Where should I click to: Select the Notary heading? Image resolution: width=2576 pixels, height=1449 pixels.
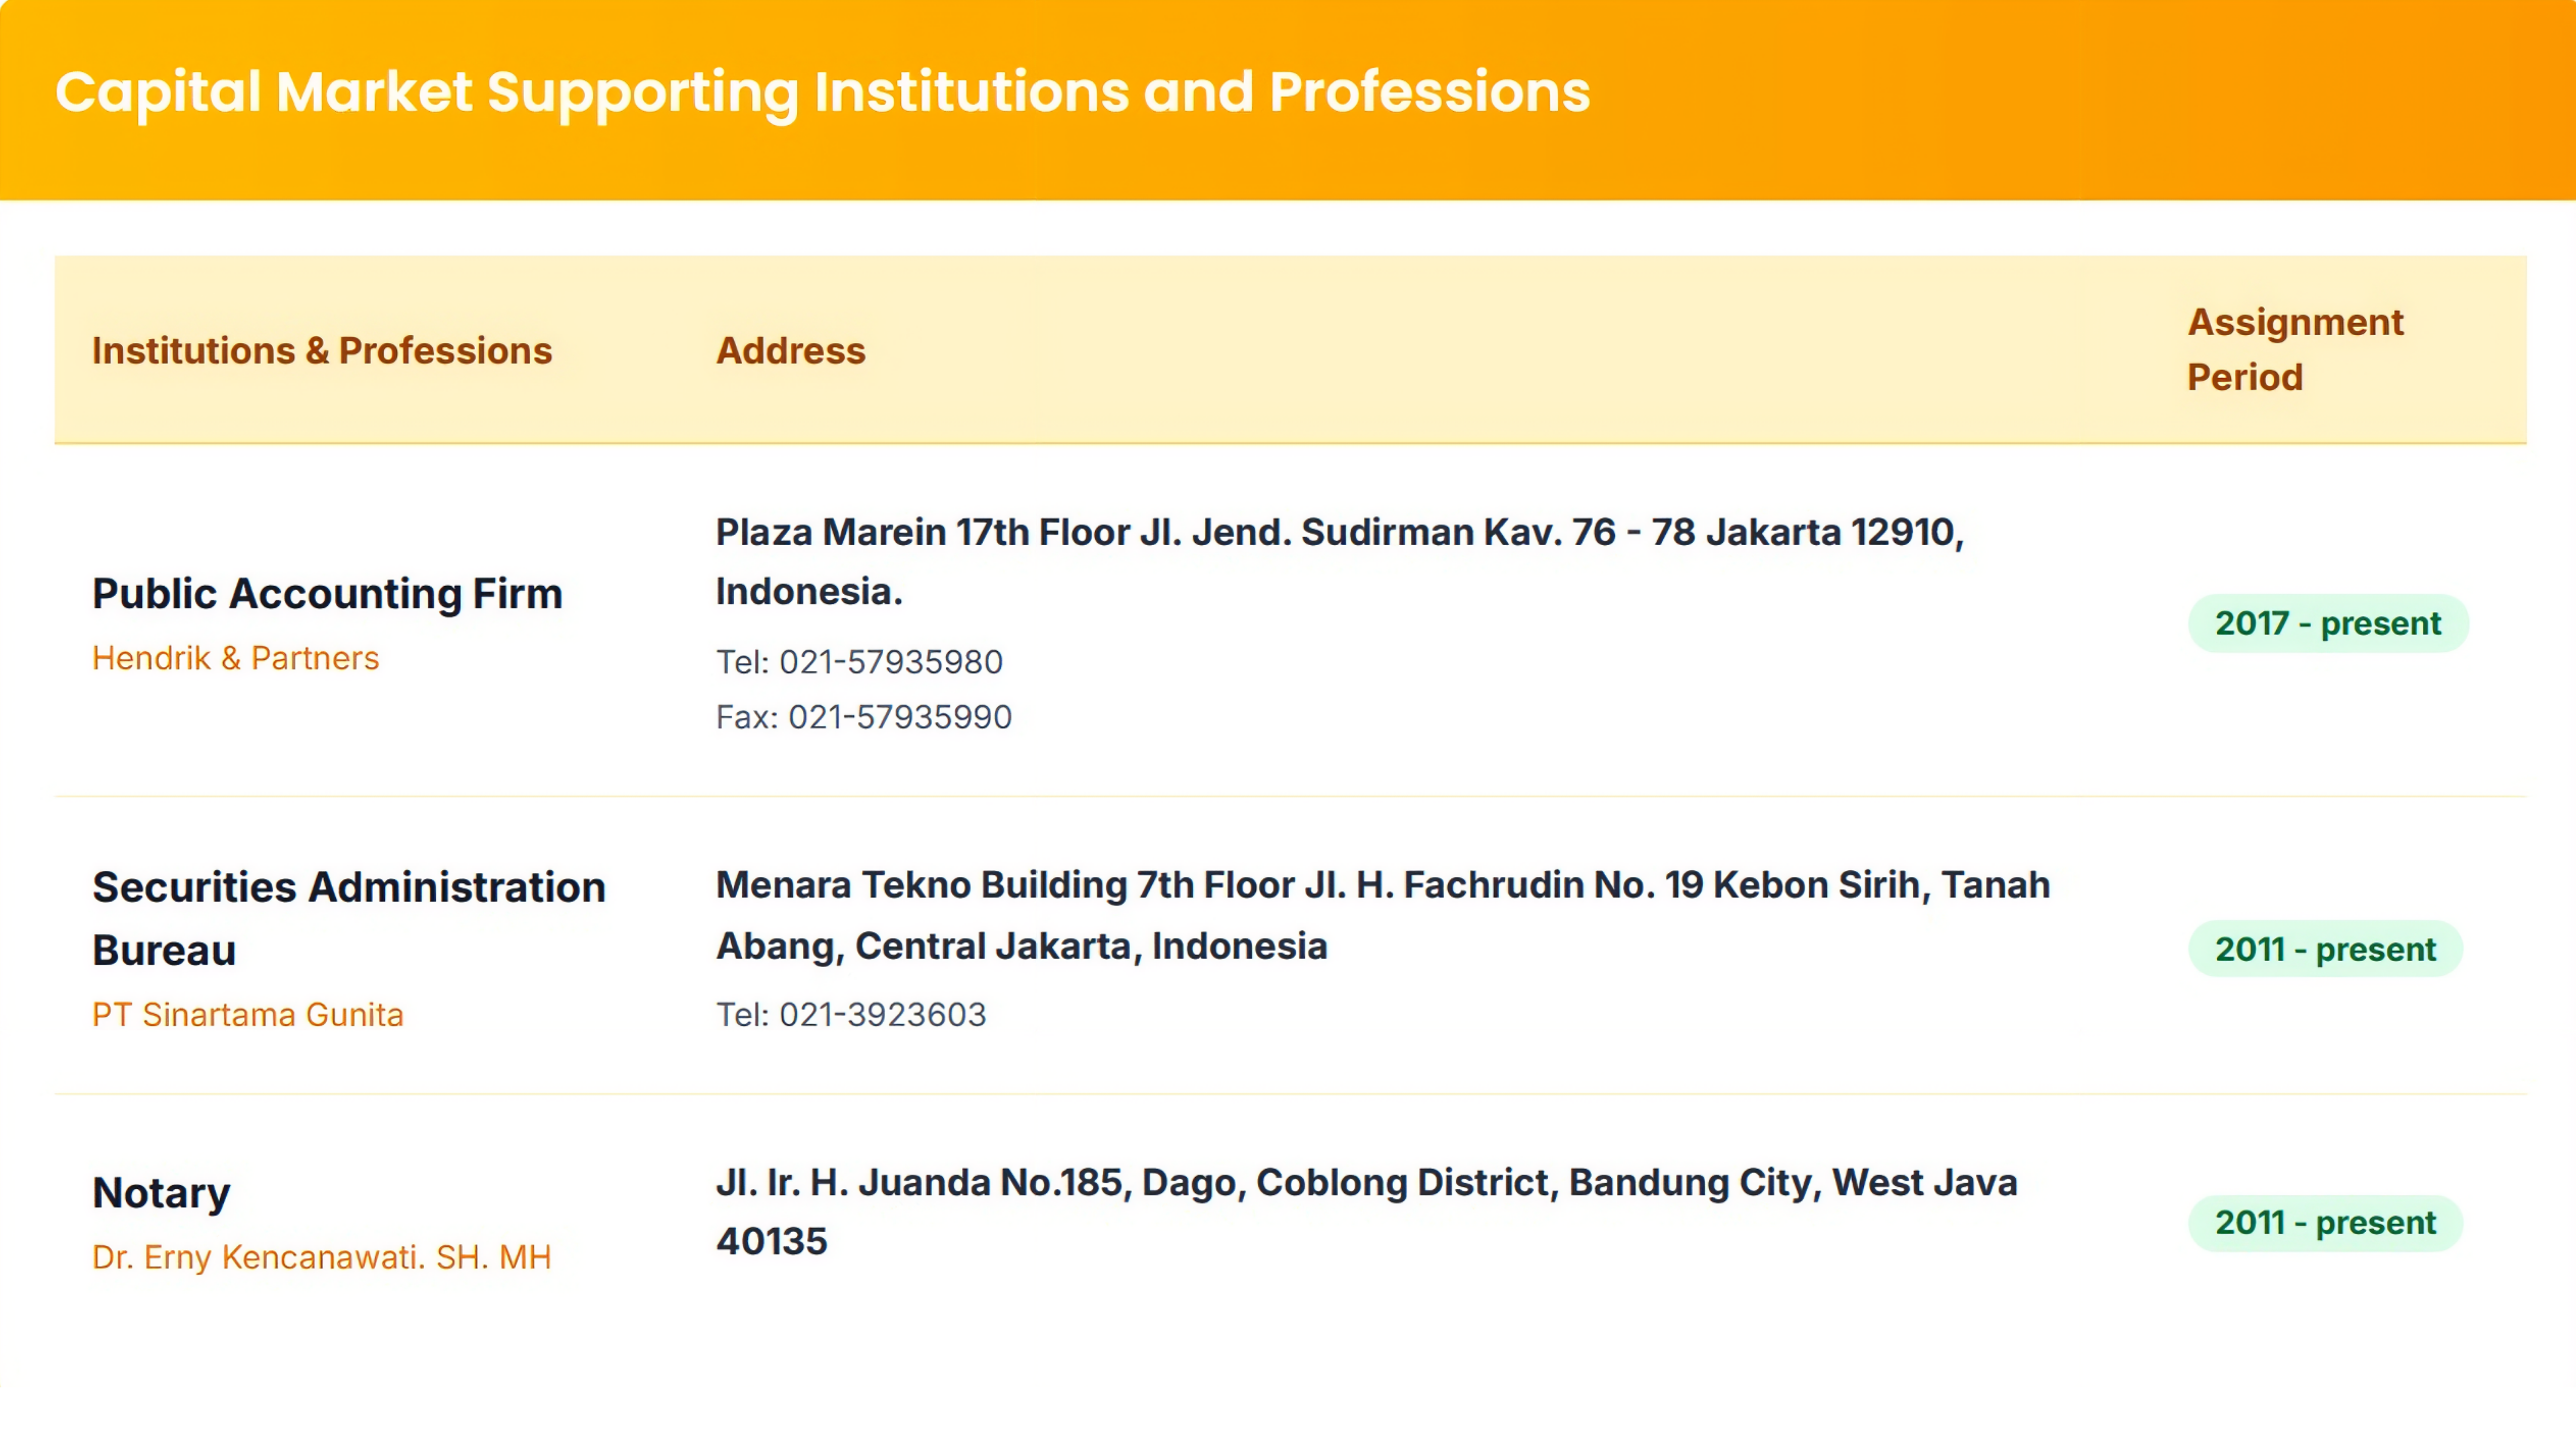161,1193
